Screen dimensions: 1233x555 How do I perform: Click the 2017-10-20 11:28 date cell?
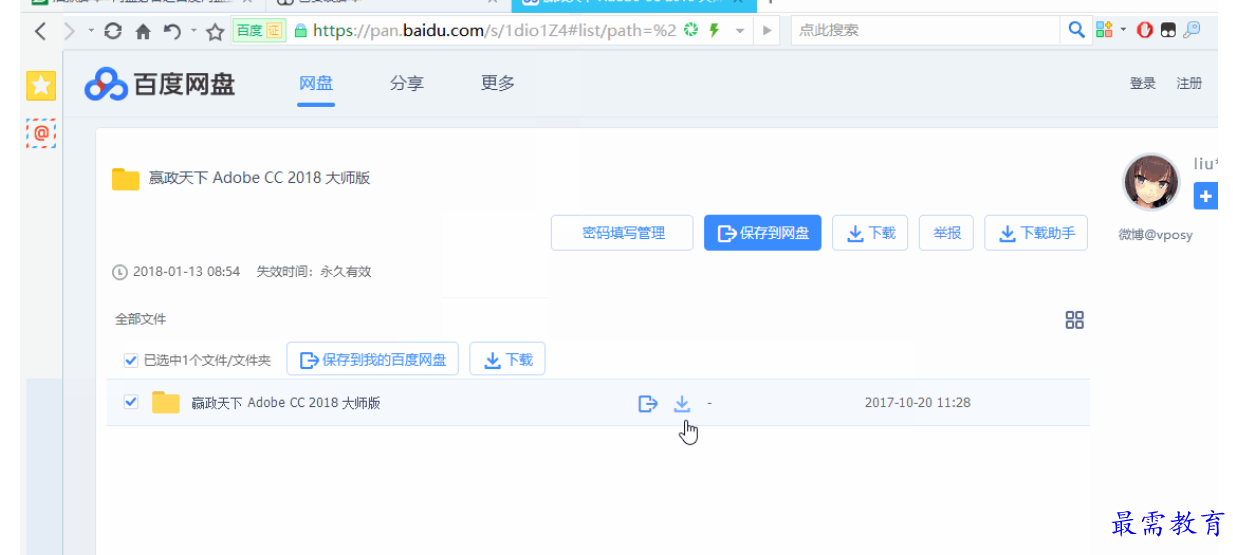tap(917, 403)
